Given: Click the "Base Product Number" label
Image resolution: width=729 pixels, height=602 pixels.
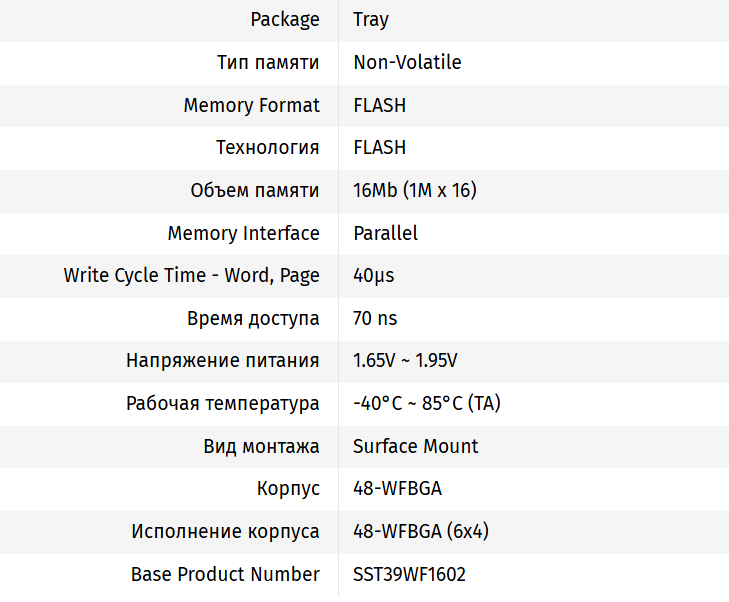Looking at the screenshot, I should [x=225, y=574].
